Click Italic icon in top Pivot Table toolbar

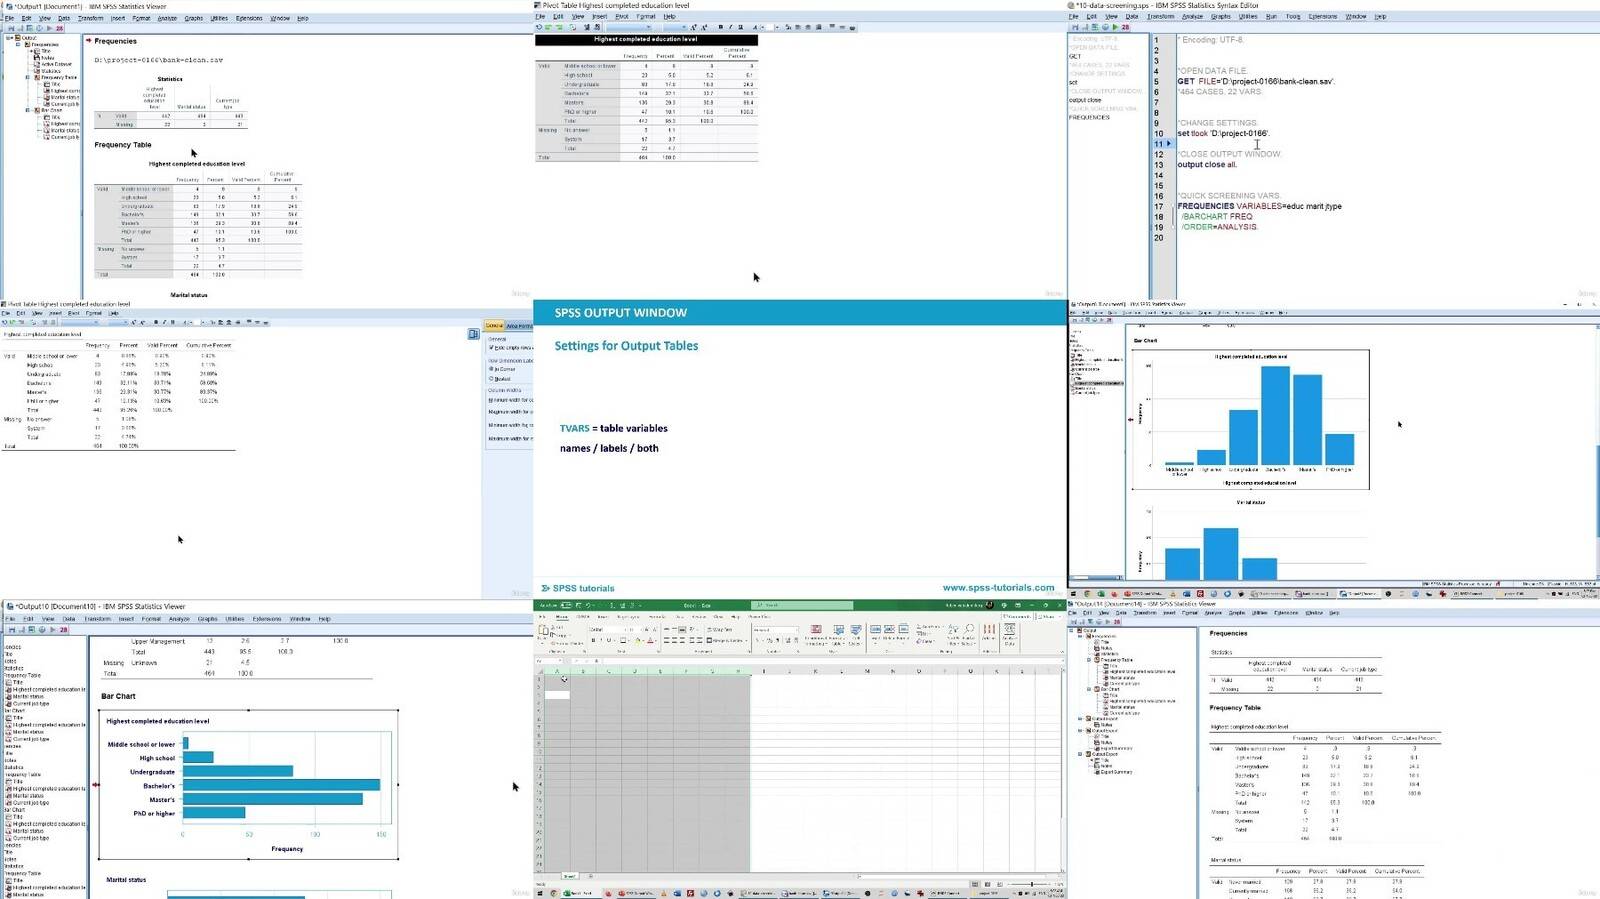tap(730, 27)
